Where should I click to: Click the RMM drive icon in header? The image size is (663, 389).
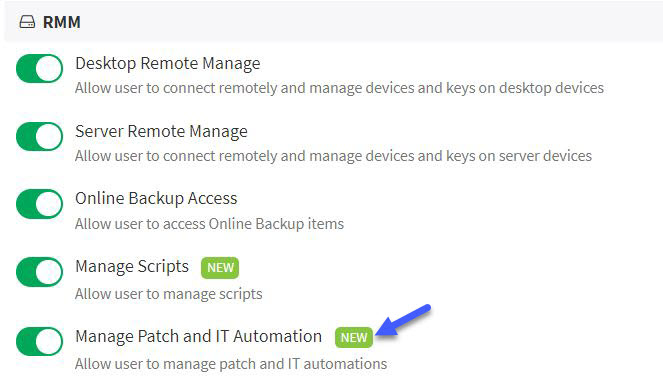click(x=27, y=22)
